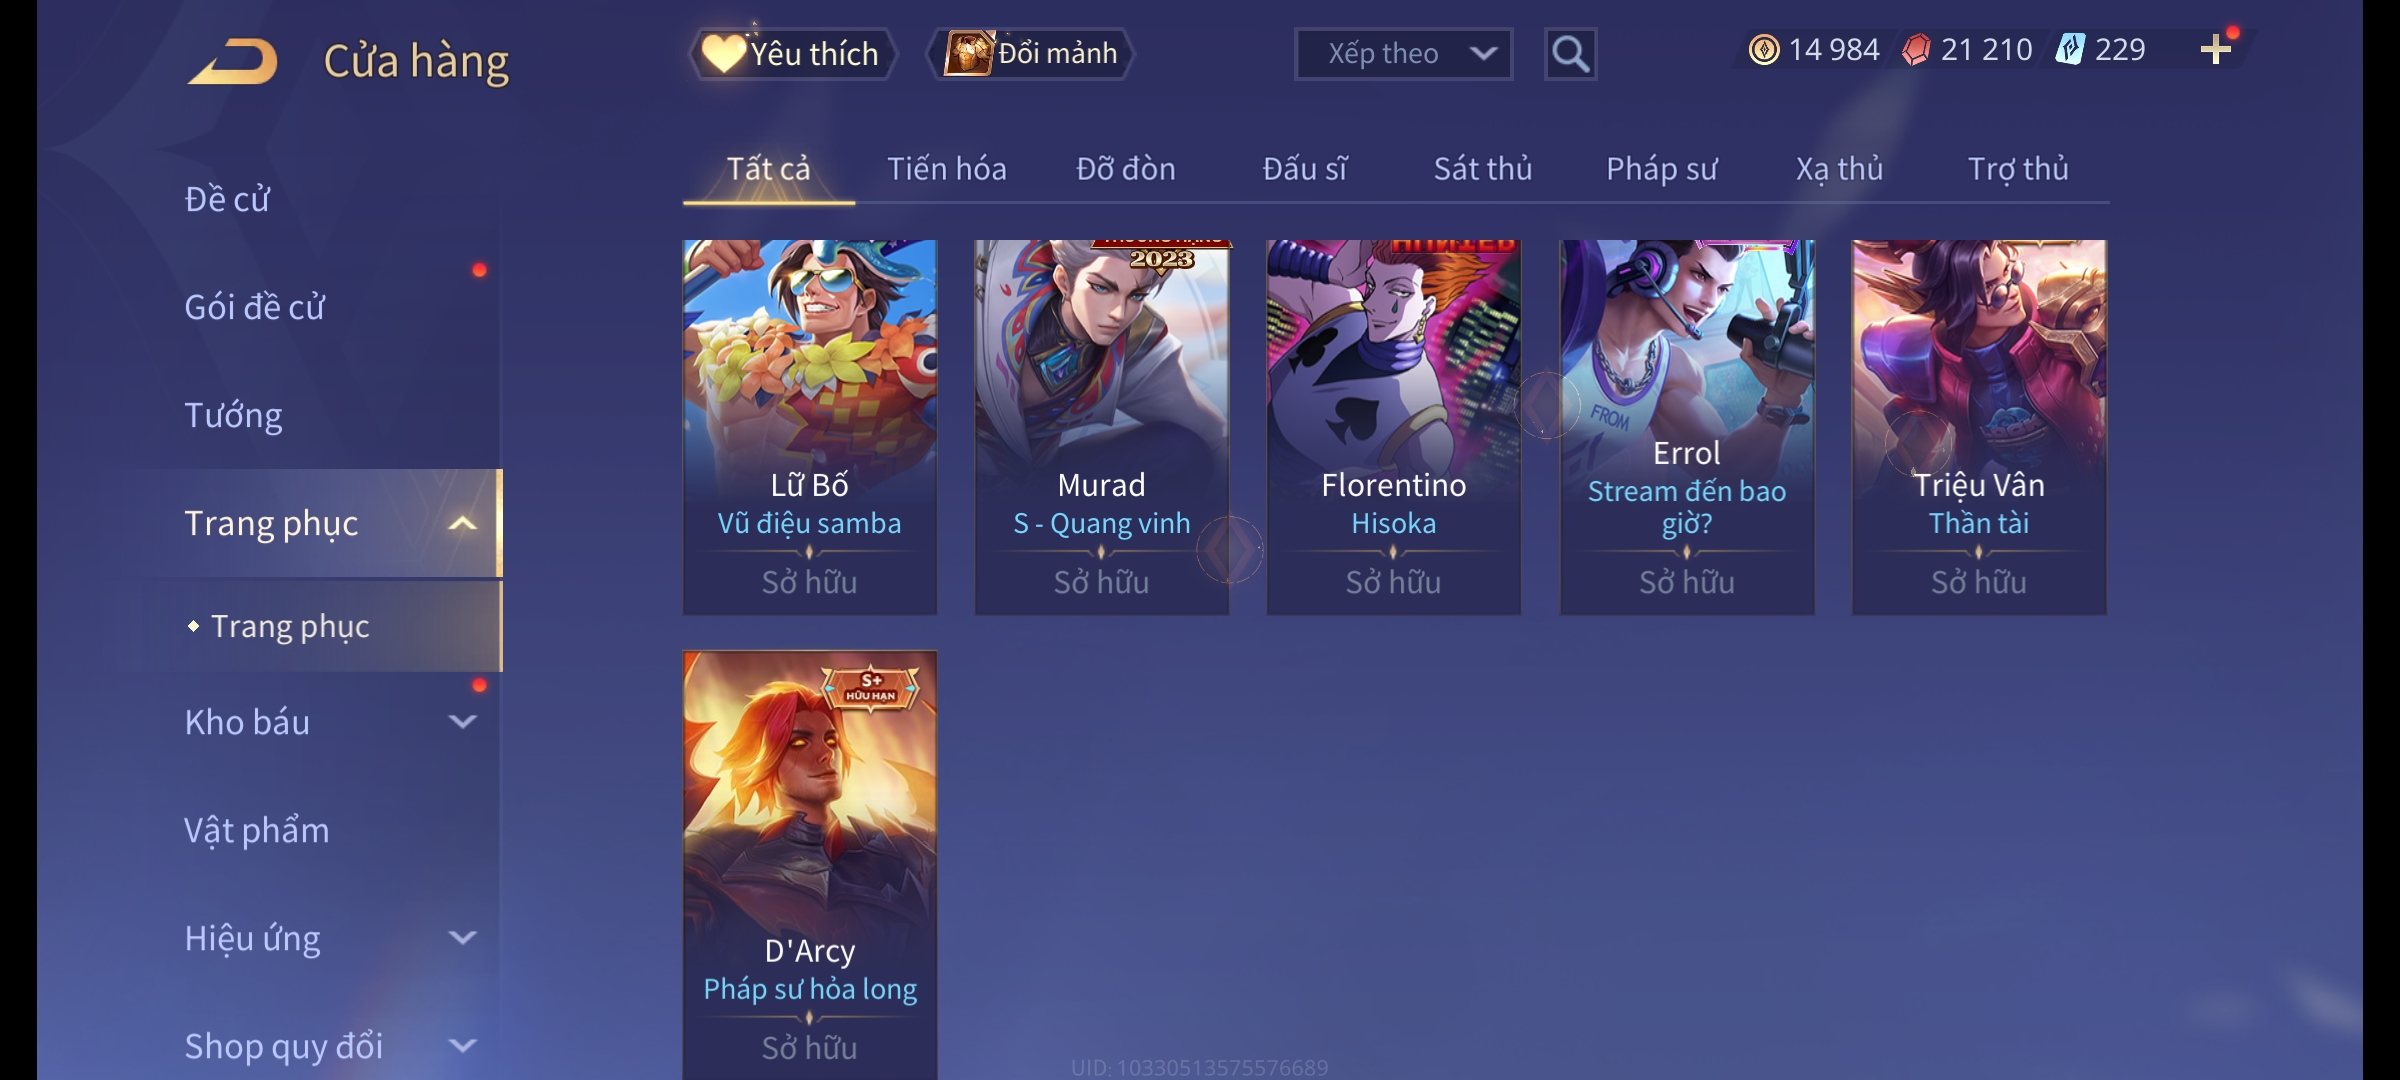Open the search magnifier icon
The height and width of the screenshot is (1080, 2400).
pyautogui.click(x=1570, y=54)
